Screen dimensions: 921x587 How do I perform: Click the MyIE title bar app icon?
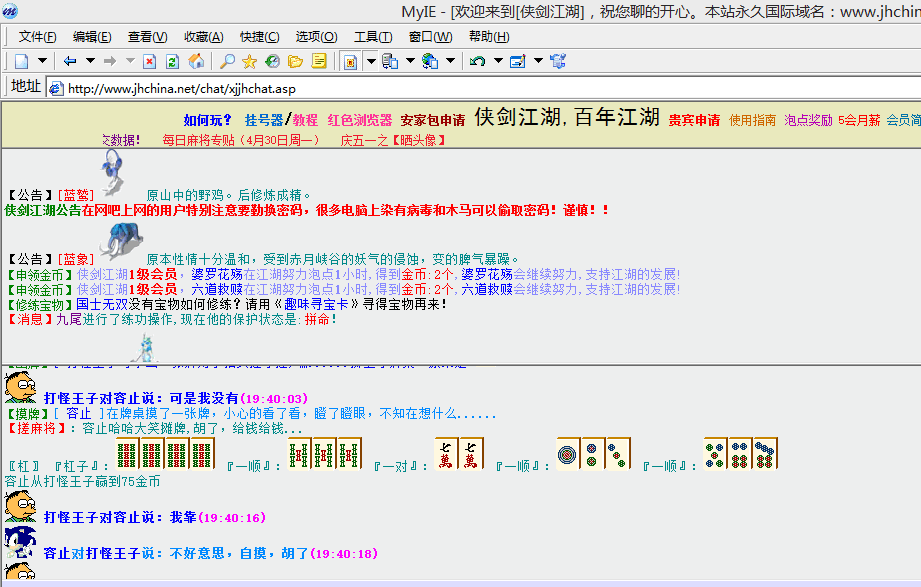click(10, 11)
